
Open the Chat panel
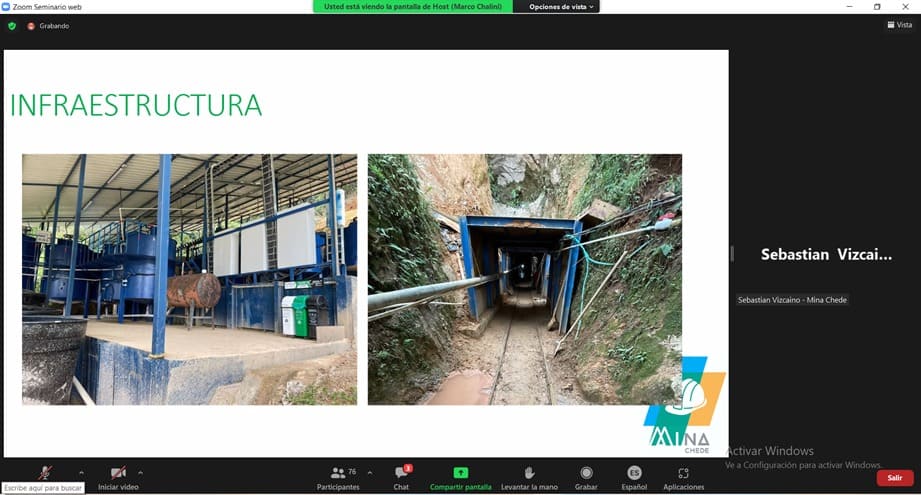[x=402, y=478]
